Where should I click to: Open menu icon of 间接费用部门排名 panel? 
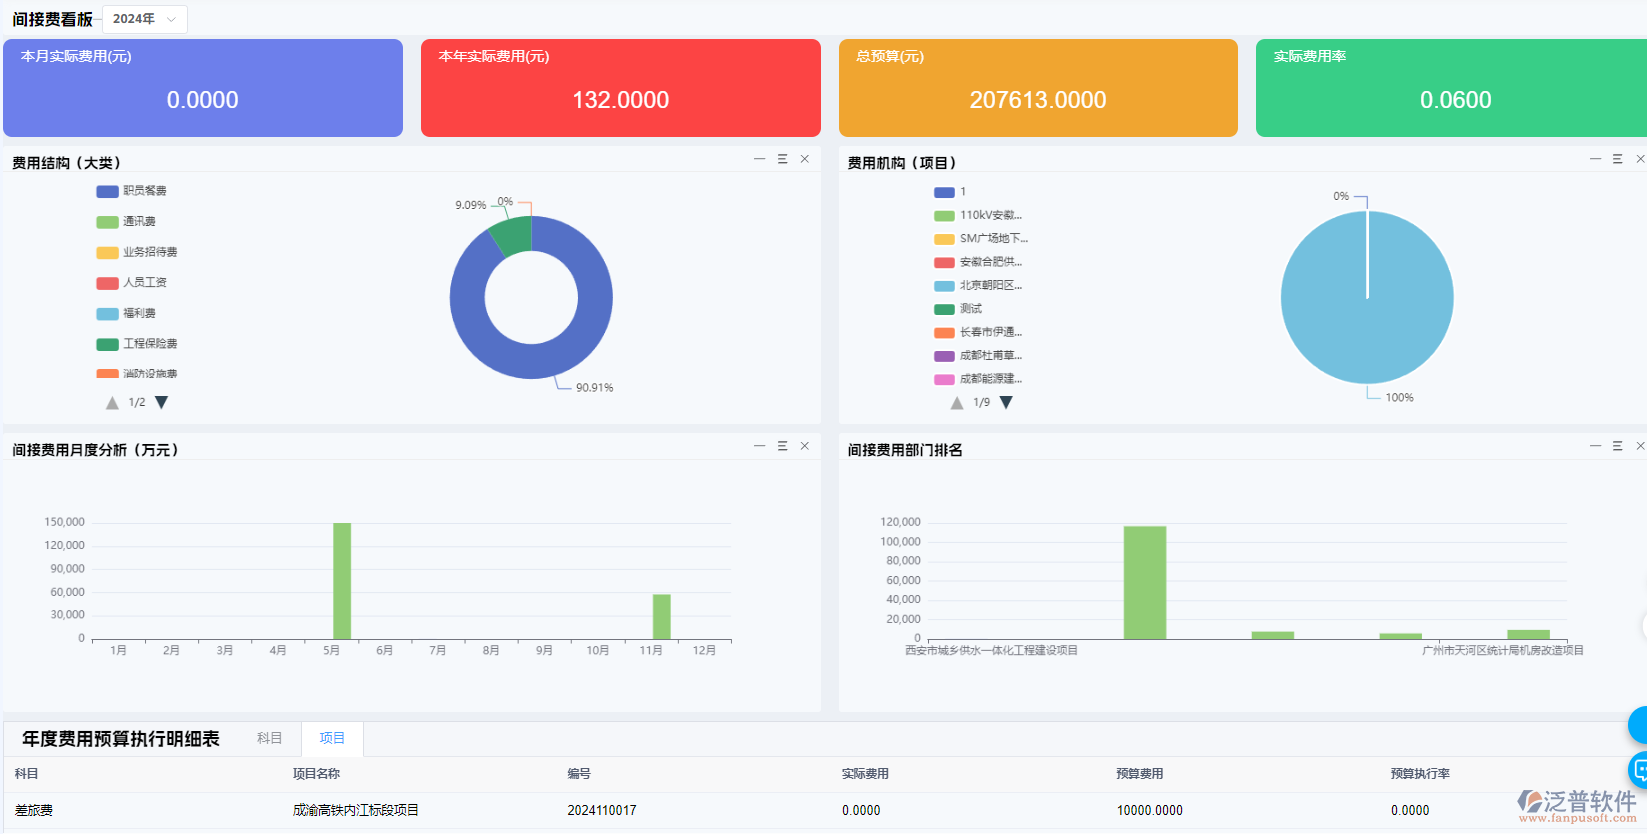pyautogui.click(x=1617, y=446)
